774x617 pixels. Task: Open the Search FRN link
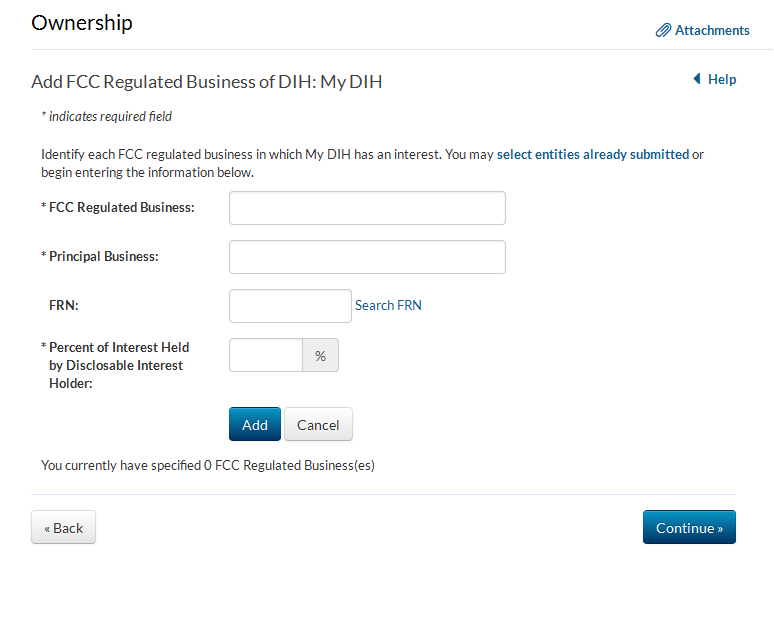click(388, 306)
